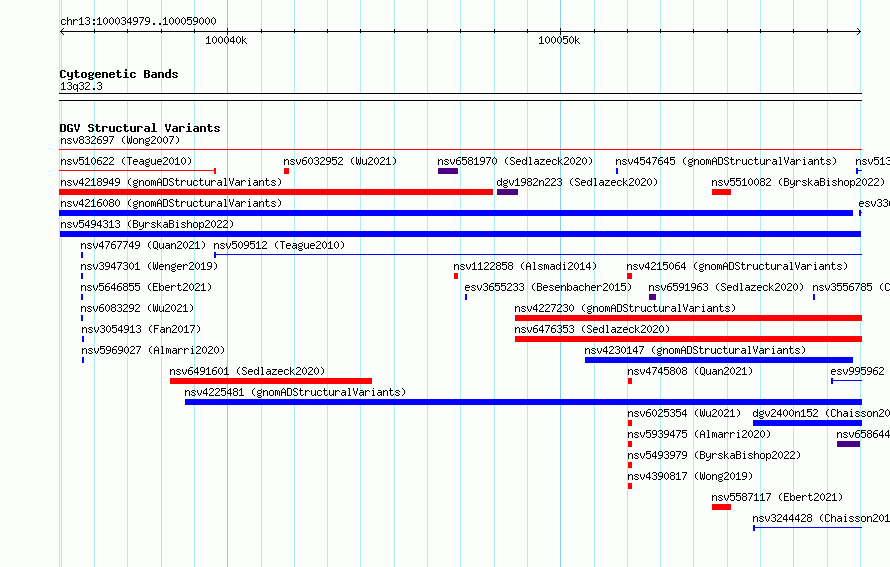The width and height of the screenshot is (890, 567).
Task: Click the red nsv5510082 variant block
Action: 721,192
